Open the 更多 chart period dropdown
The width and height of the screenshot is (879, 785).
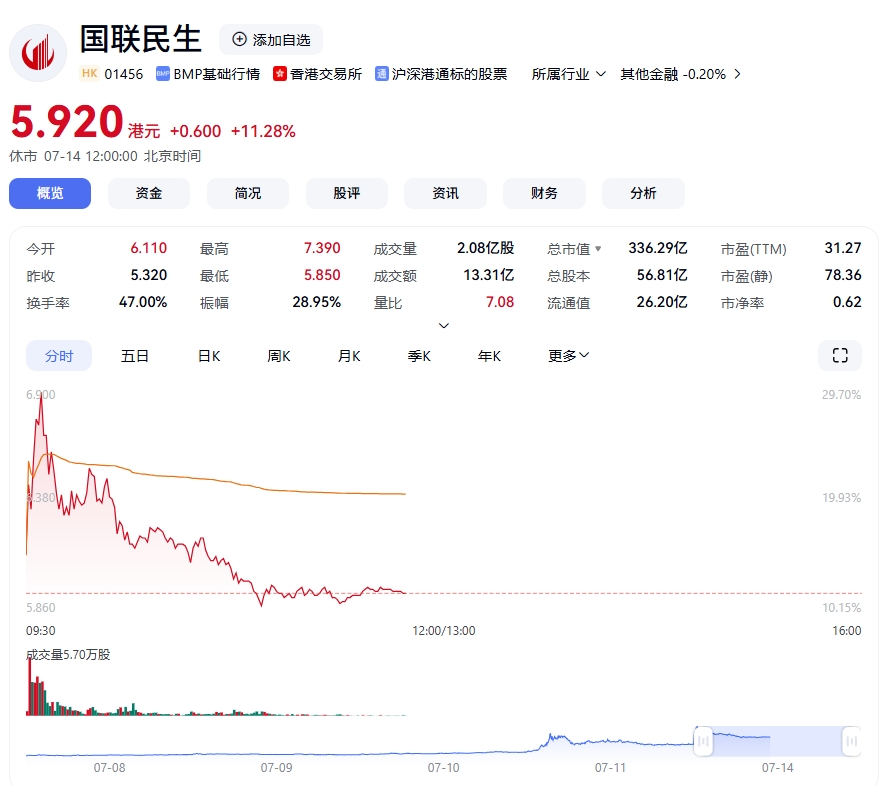pos(568,355)
